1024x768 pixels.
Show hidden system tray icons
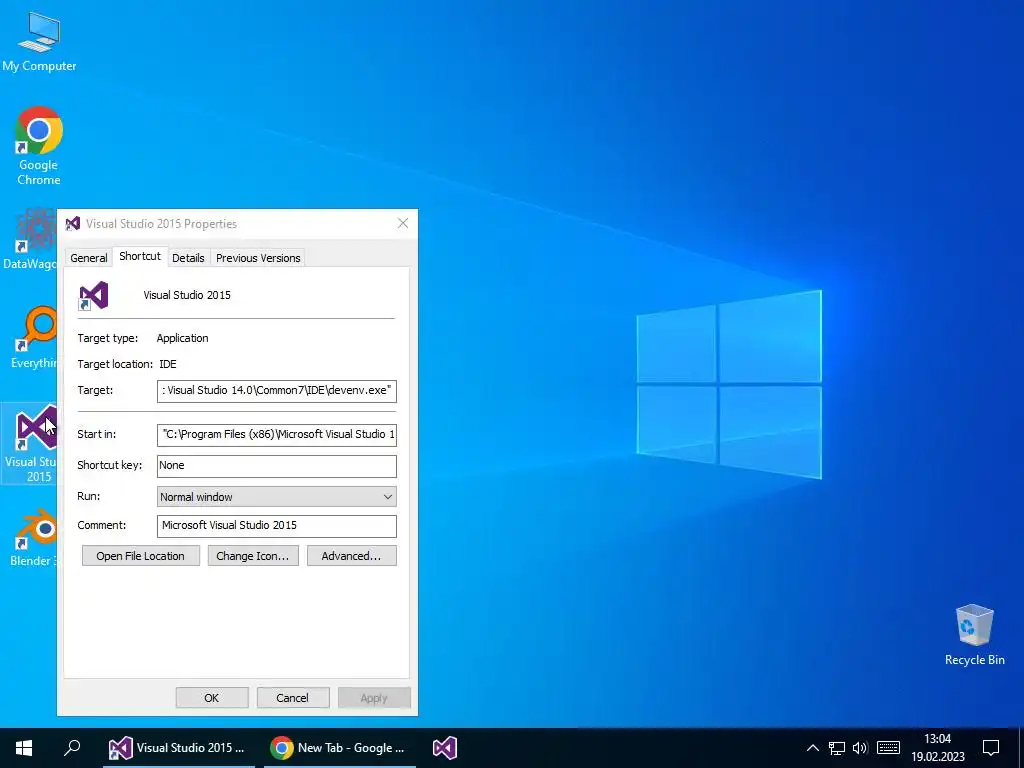point(812,748)
